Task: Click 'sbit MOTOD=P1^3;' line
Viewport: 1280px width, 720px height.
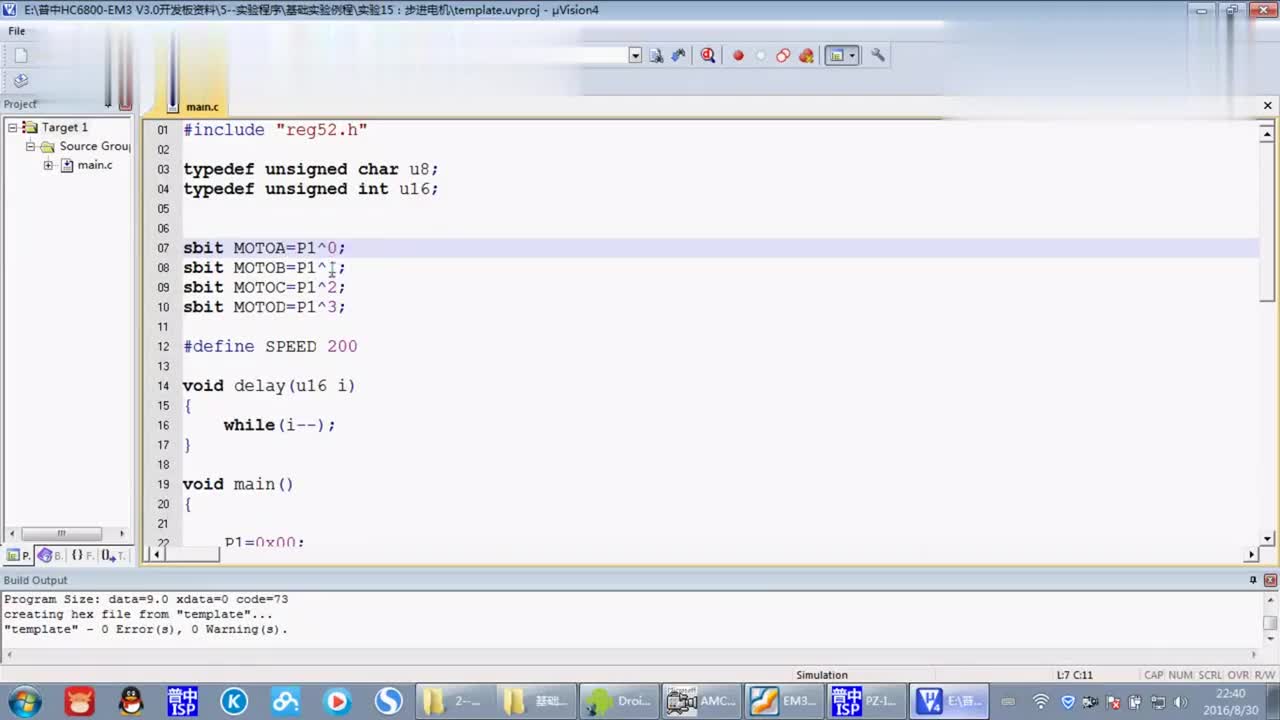Action: pyautogui.click(x=264, y=307)
